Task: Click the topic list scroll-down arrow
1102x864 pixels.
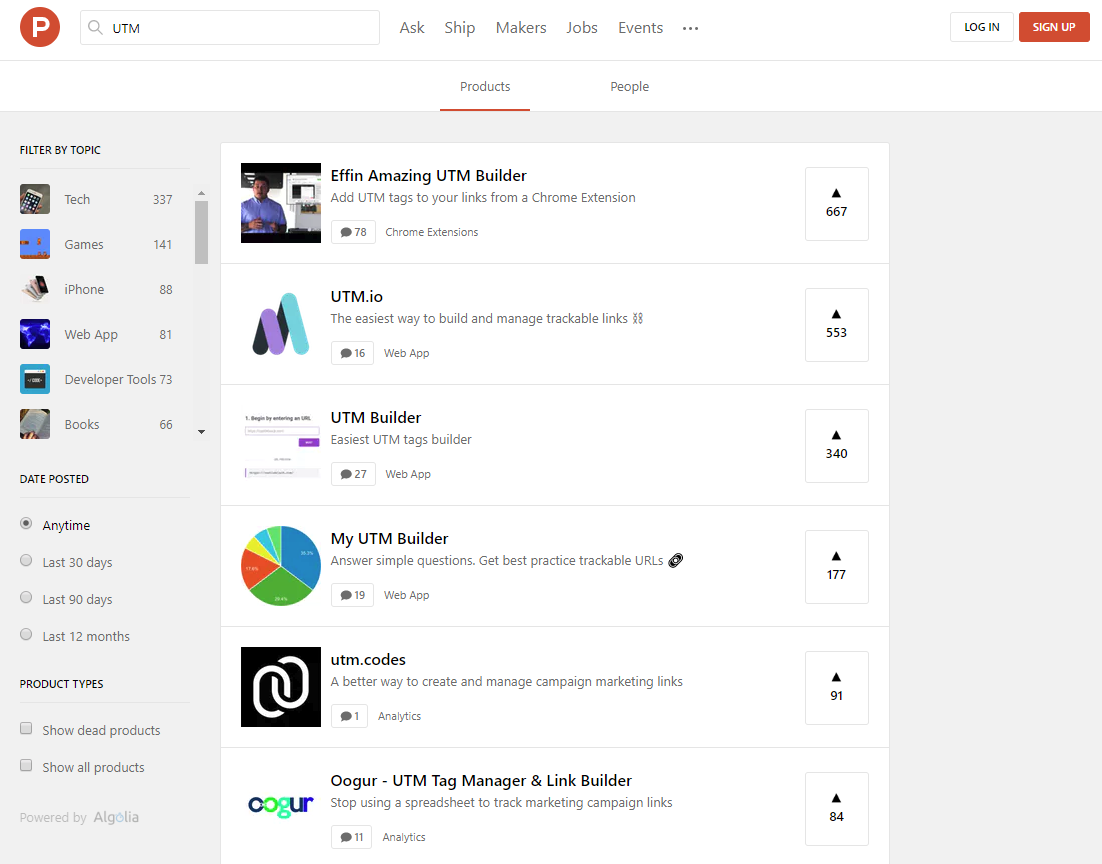Action: 202,432
